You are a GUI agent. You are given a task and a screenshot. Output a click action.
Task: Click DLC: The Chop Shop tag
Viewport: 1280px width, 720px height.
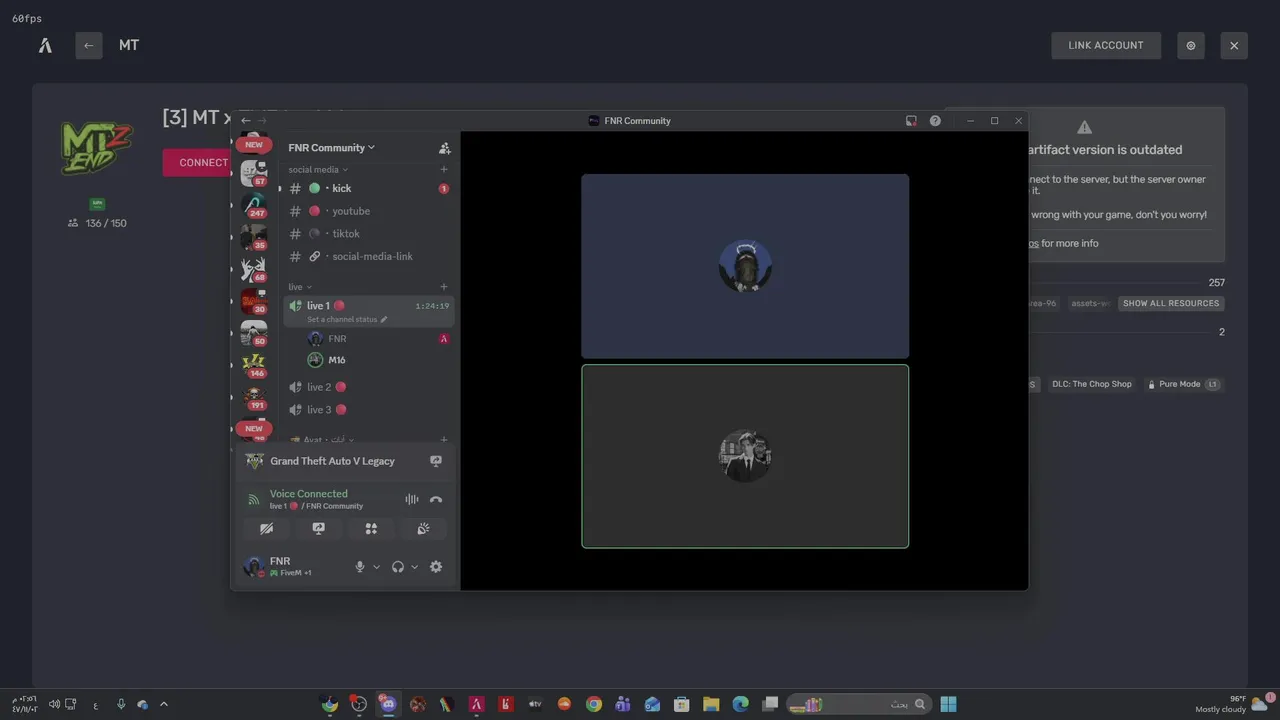click(1092, 384)
